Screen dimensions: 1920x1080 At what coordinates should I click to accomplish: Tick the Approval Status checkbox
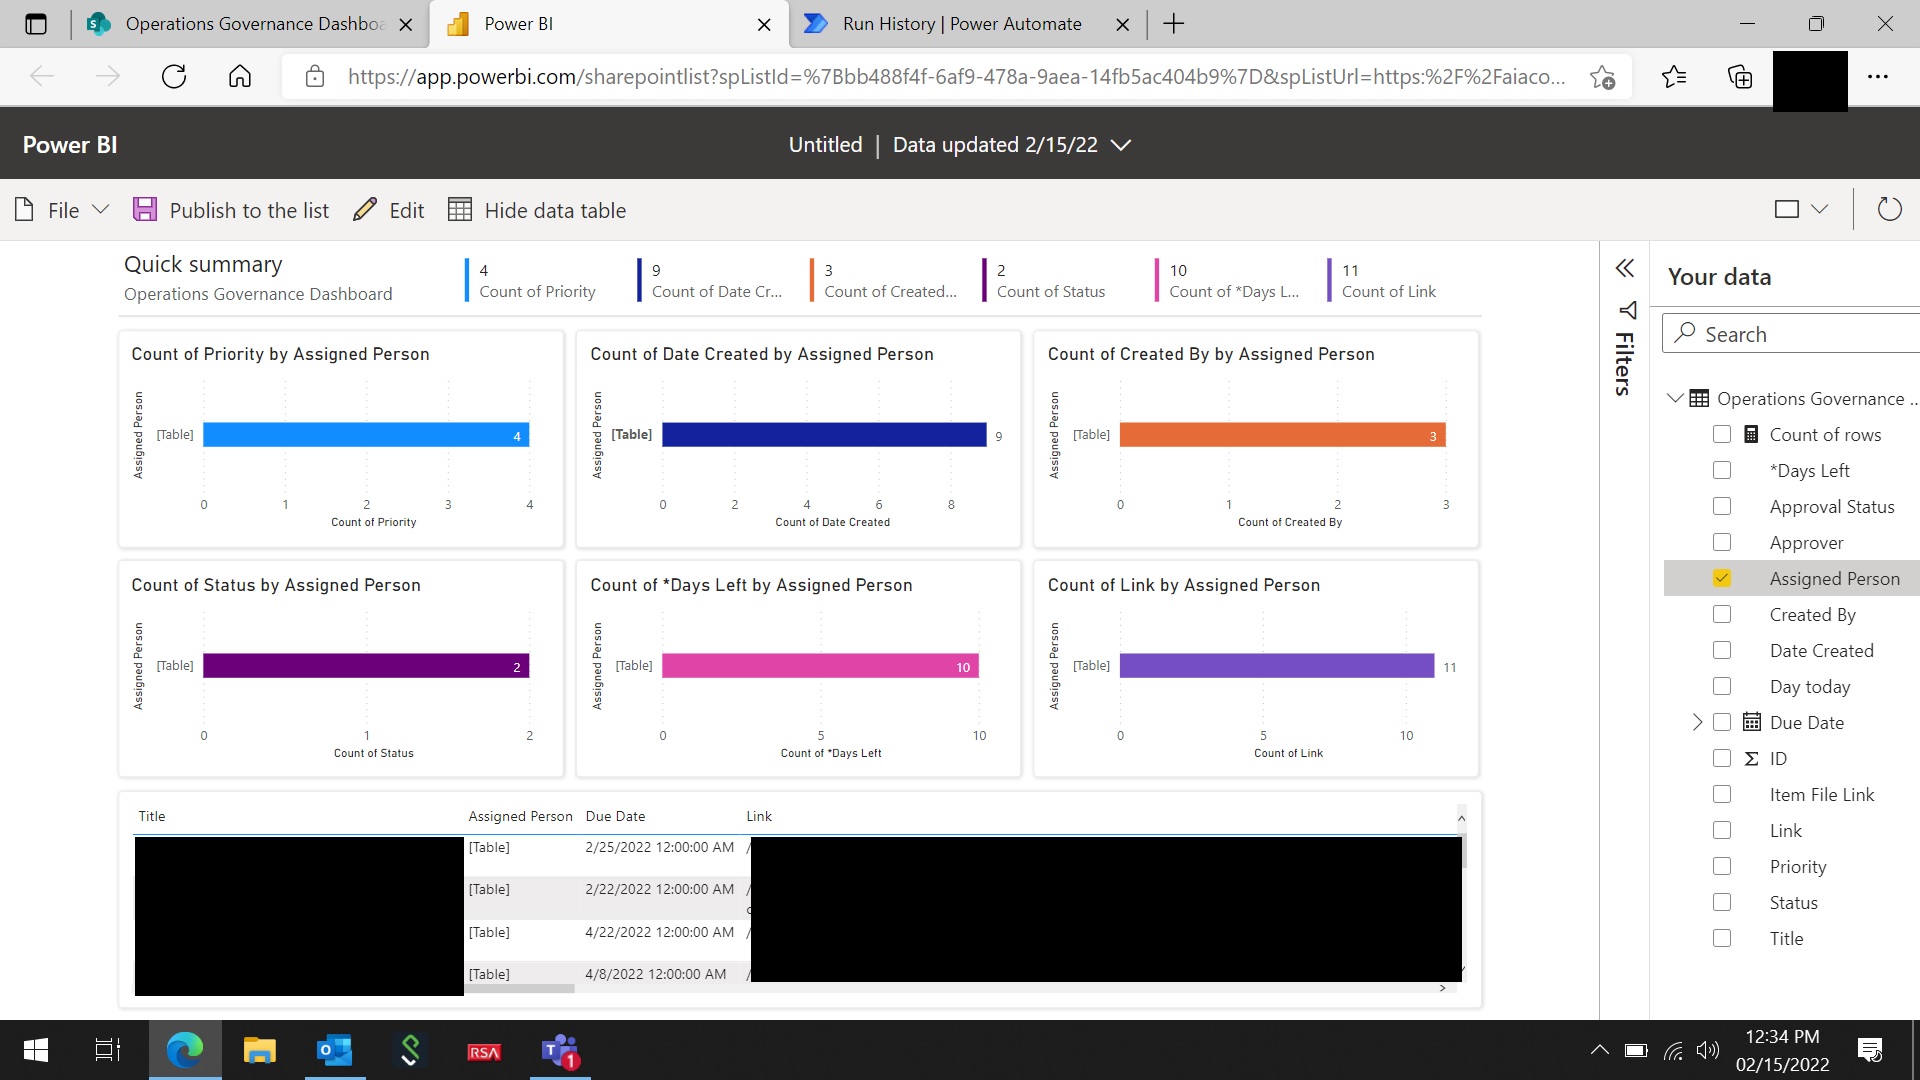(1722, 507)
